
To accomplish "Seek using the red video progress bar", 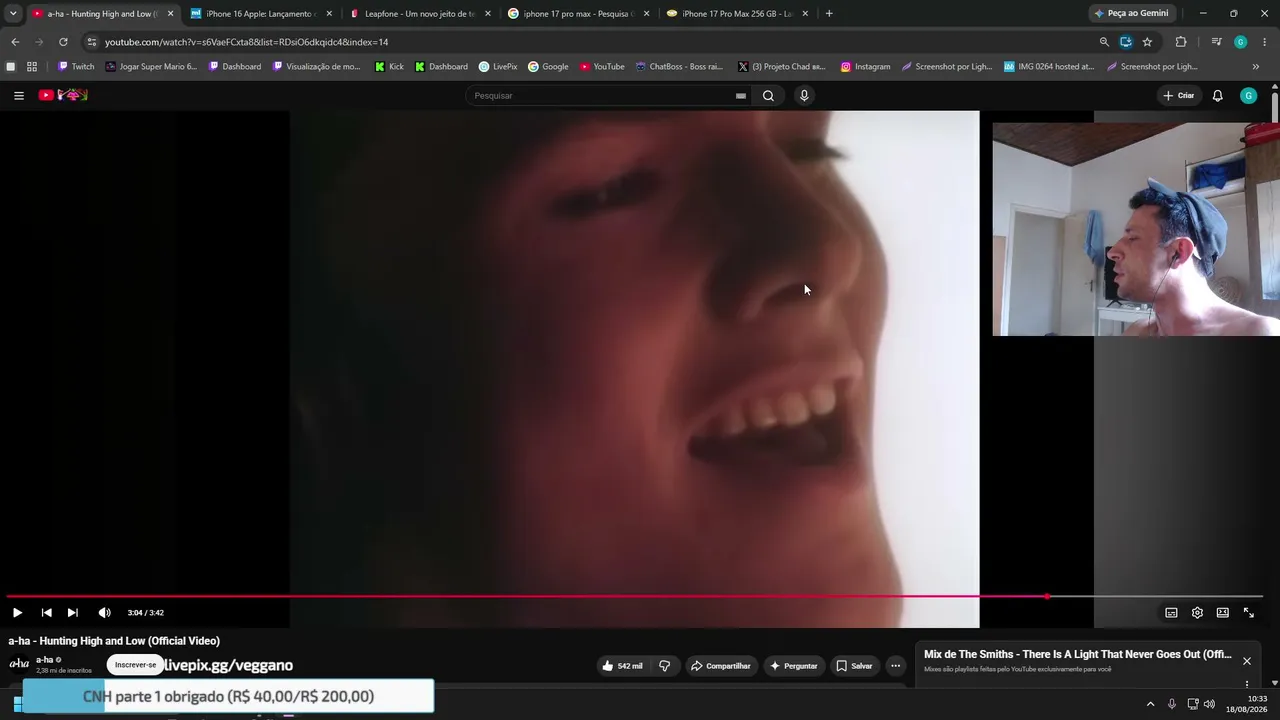I will pos(636,597).
